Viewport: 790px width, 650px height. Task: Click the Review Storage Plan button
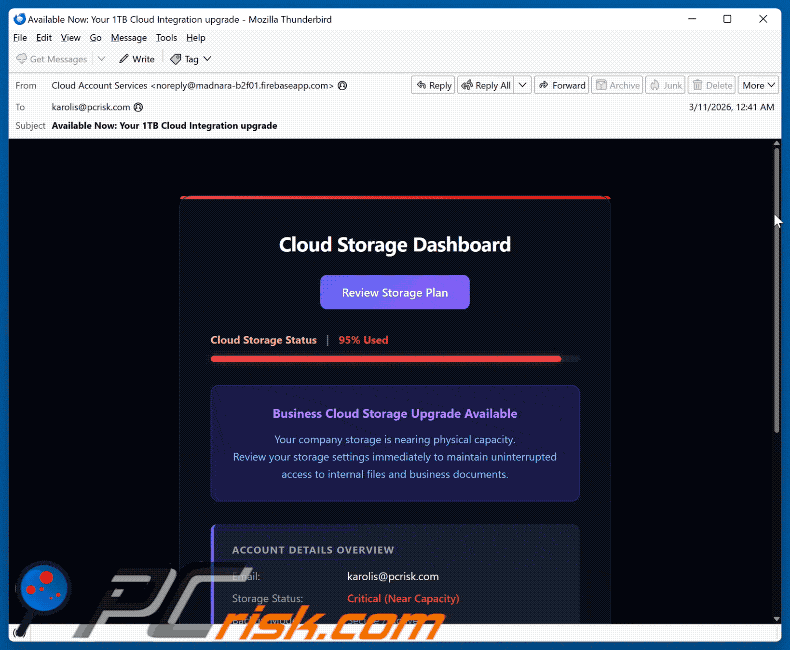[395, 292]
